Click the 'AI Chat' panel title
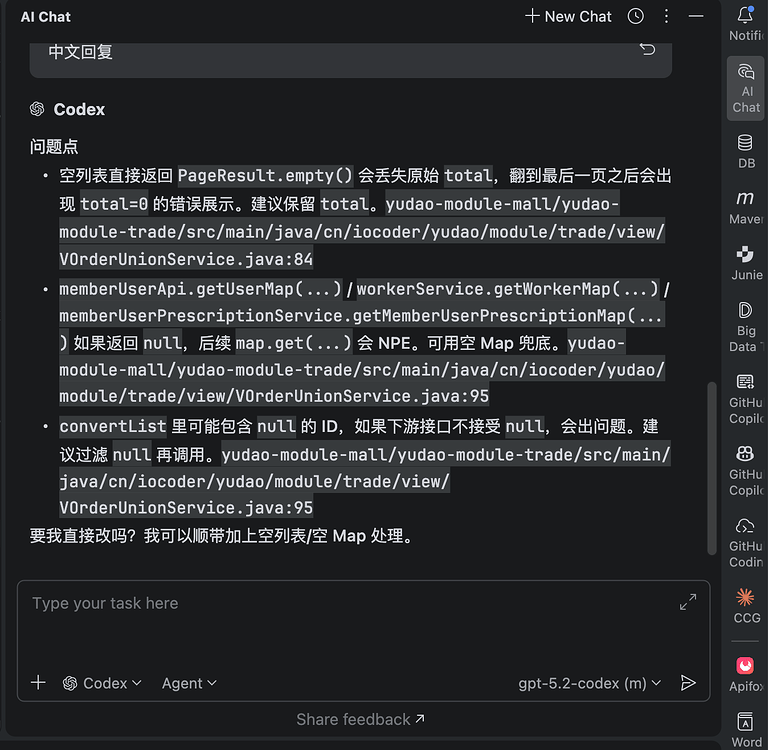Viewport: 768px width, 750px height. coord(46,17)
